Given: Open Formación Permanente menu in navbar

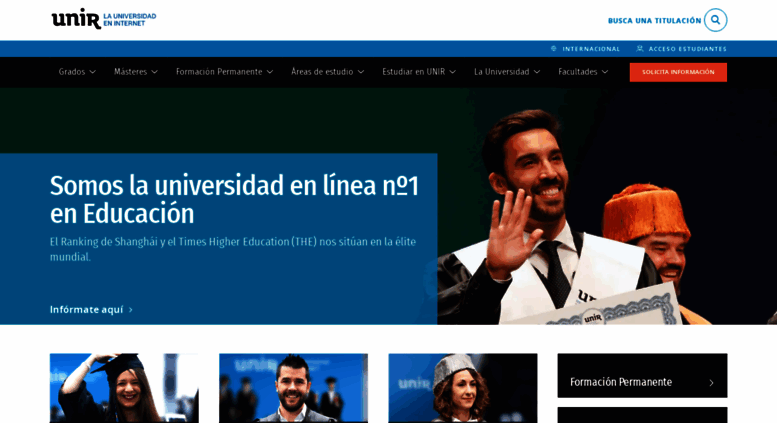Looking at the screenshot, I should click(x=219, y=72).
